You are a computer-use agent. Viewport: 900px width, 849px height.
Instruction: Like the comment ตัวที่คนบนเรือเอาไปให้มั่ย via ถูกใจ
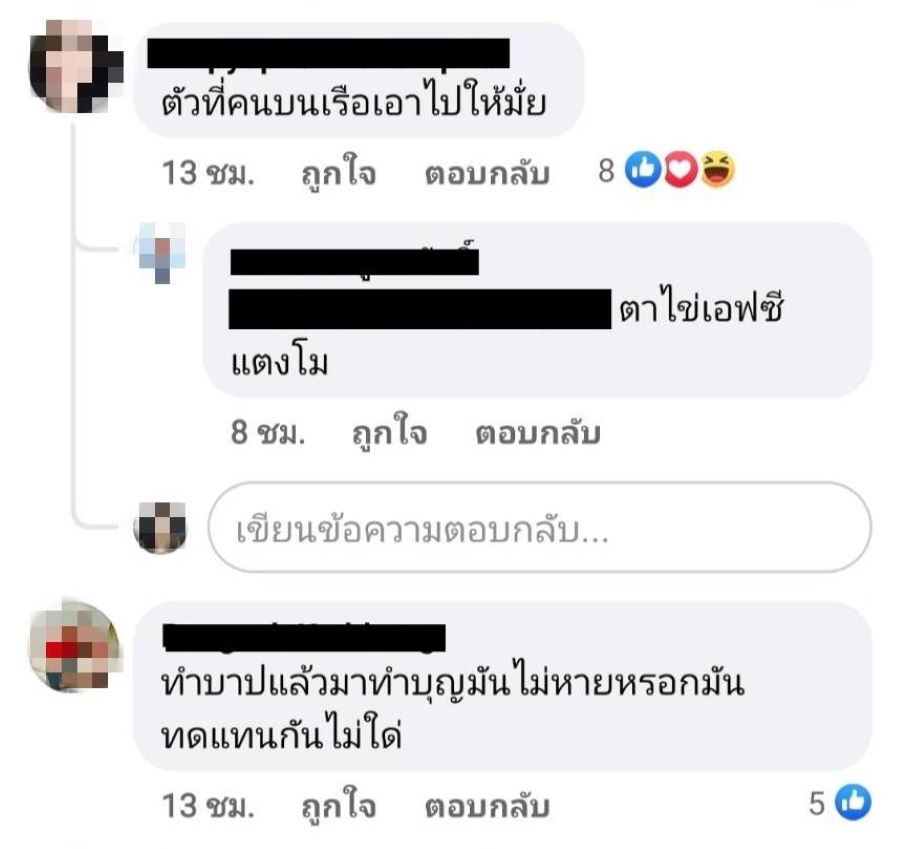click(339, 174)
